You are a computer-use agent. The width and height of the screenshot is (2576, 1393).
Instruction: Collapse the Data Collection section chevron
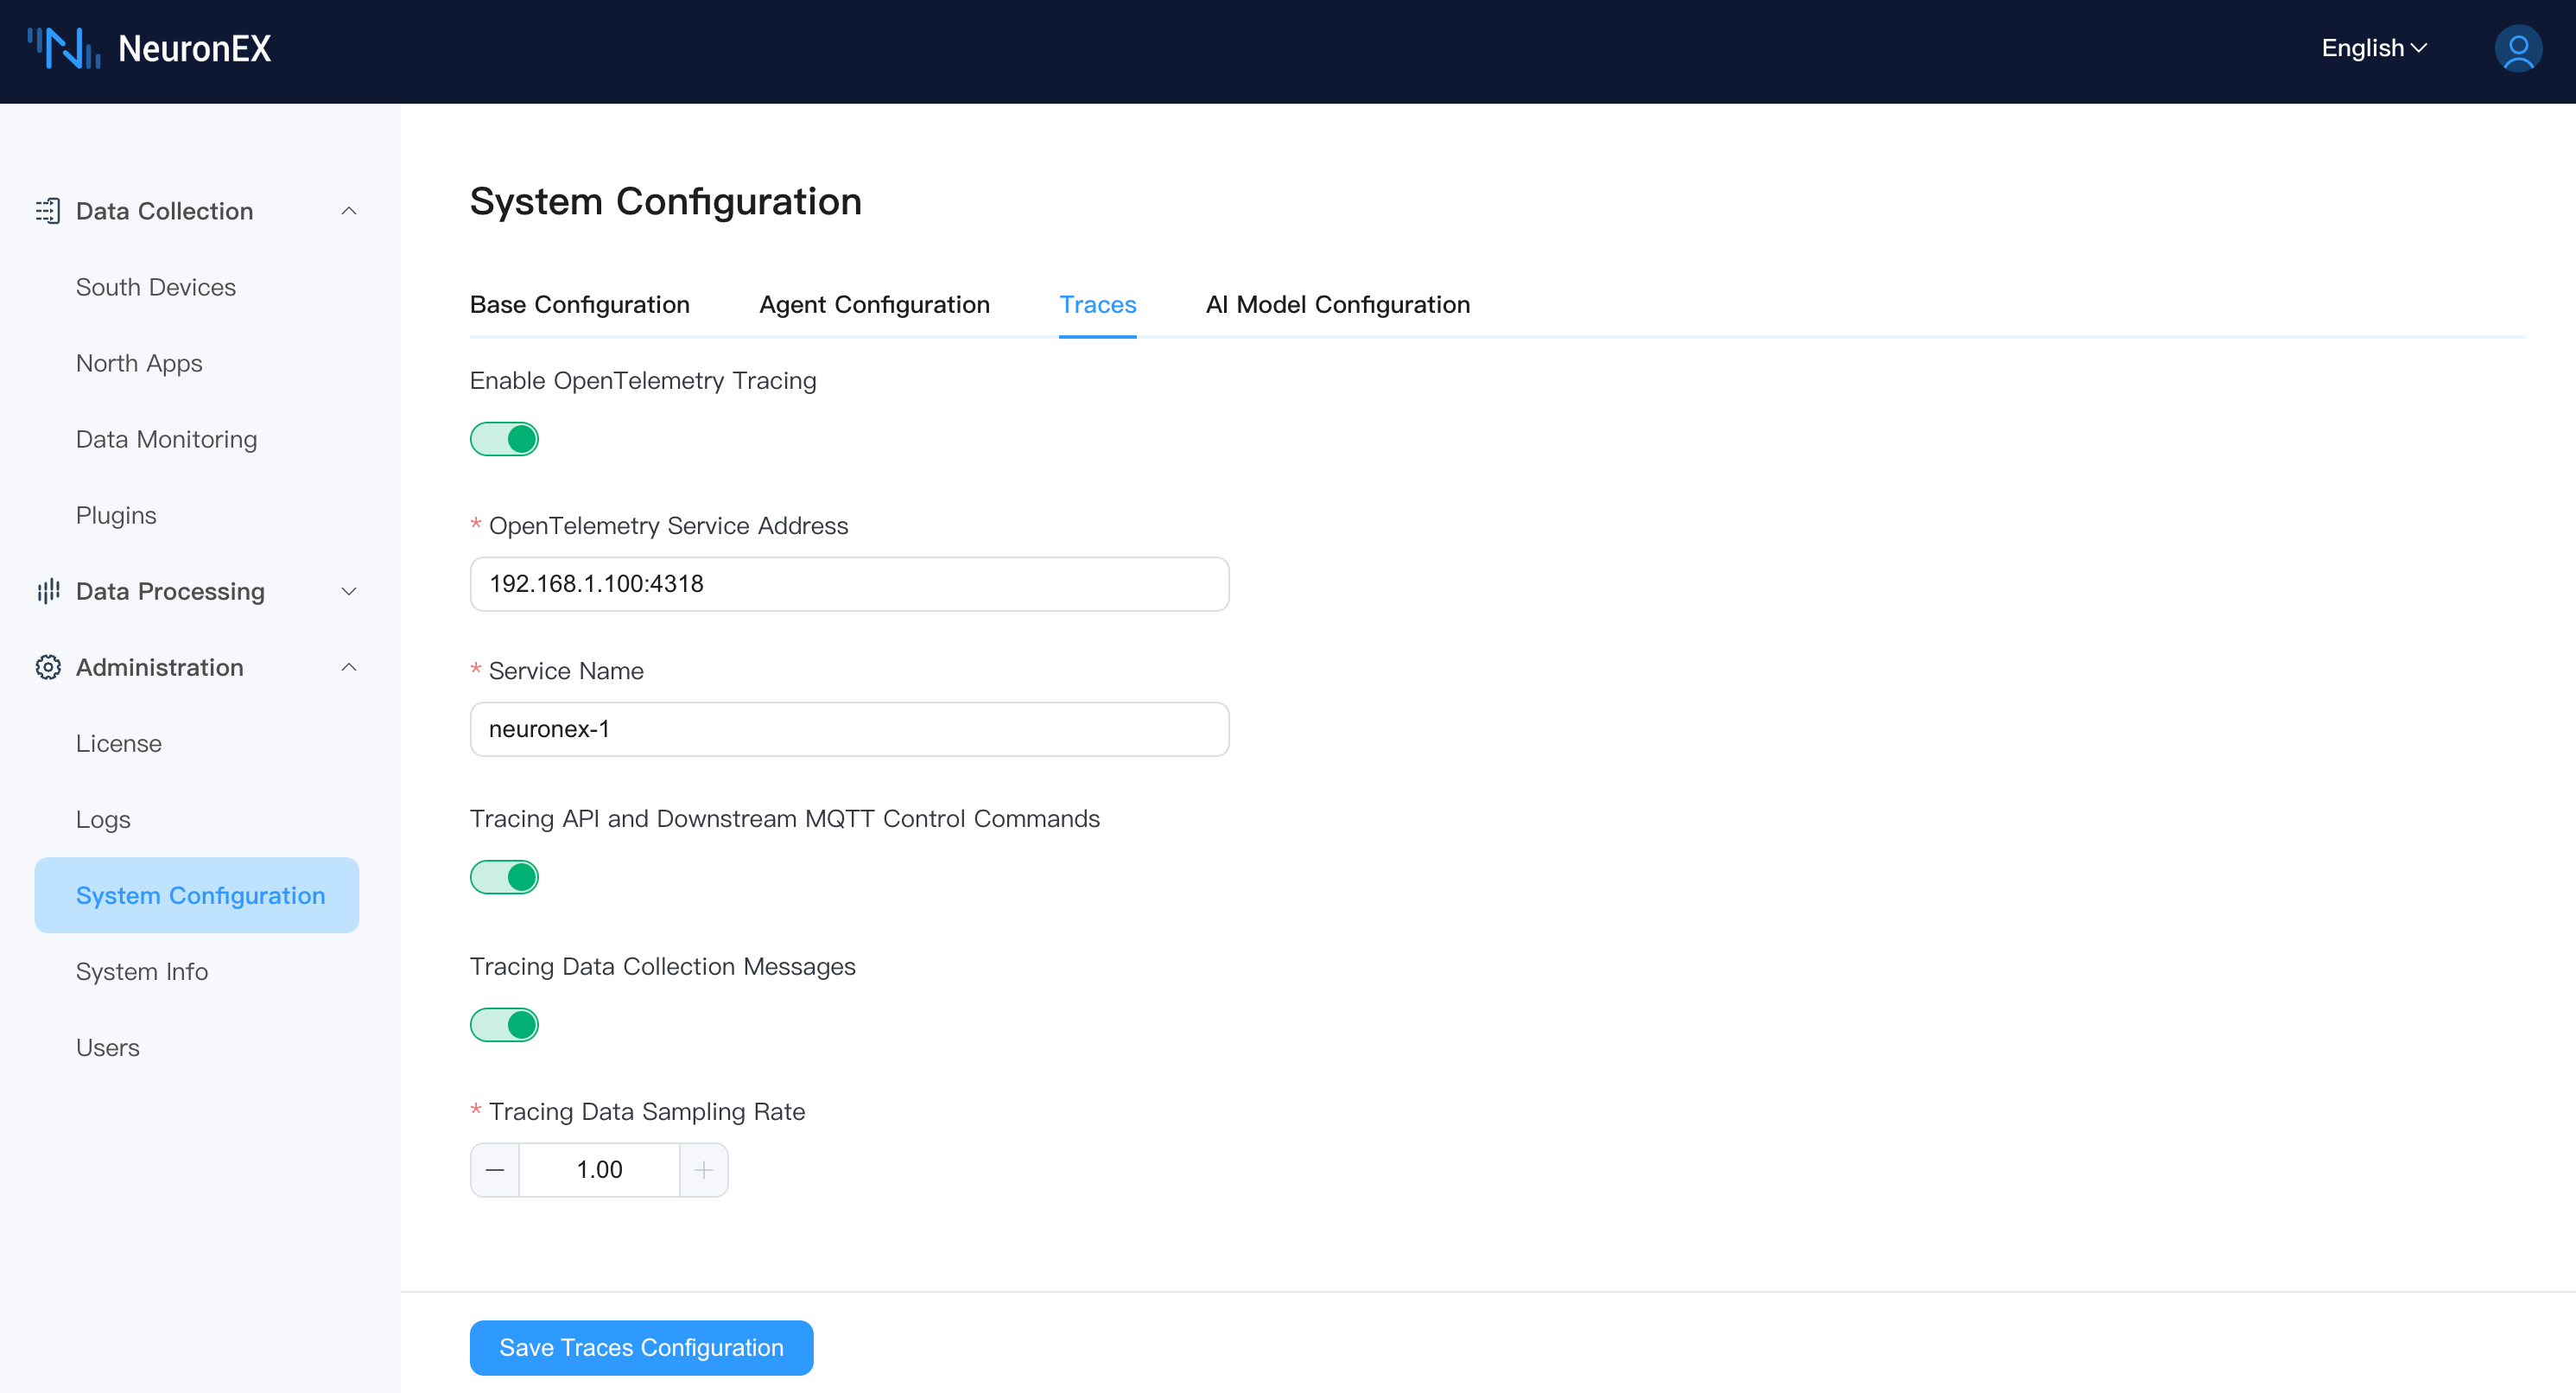click(349, 211)
